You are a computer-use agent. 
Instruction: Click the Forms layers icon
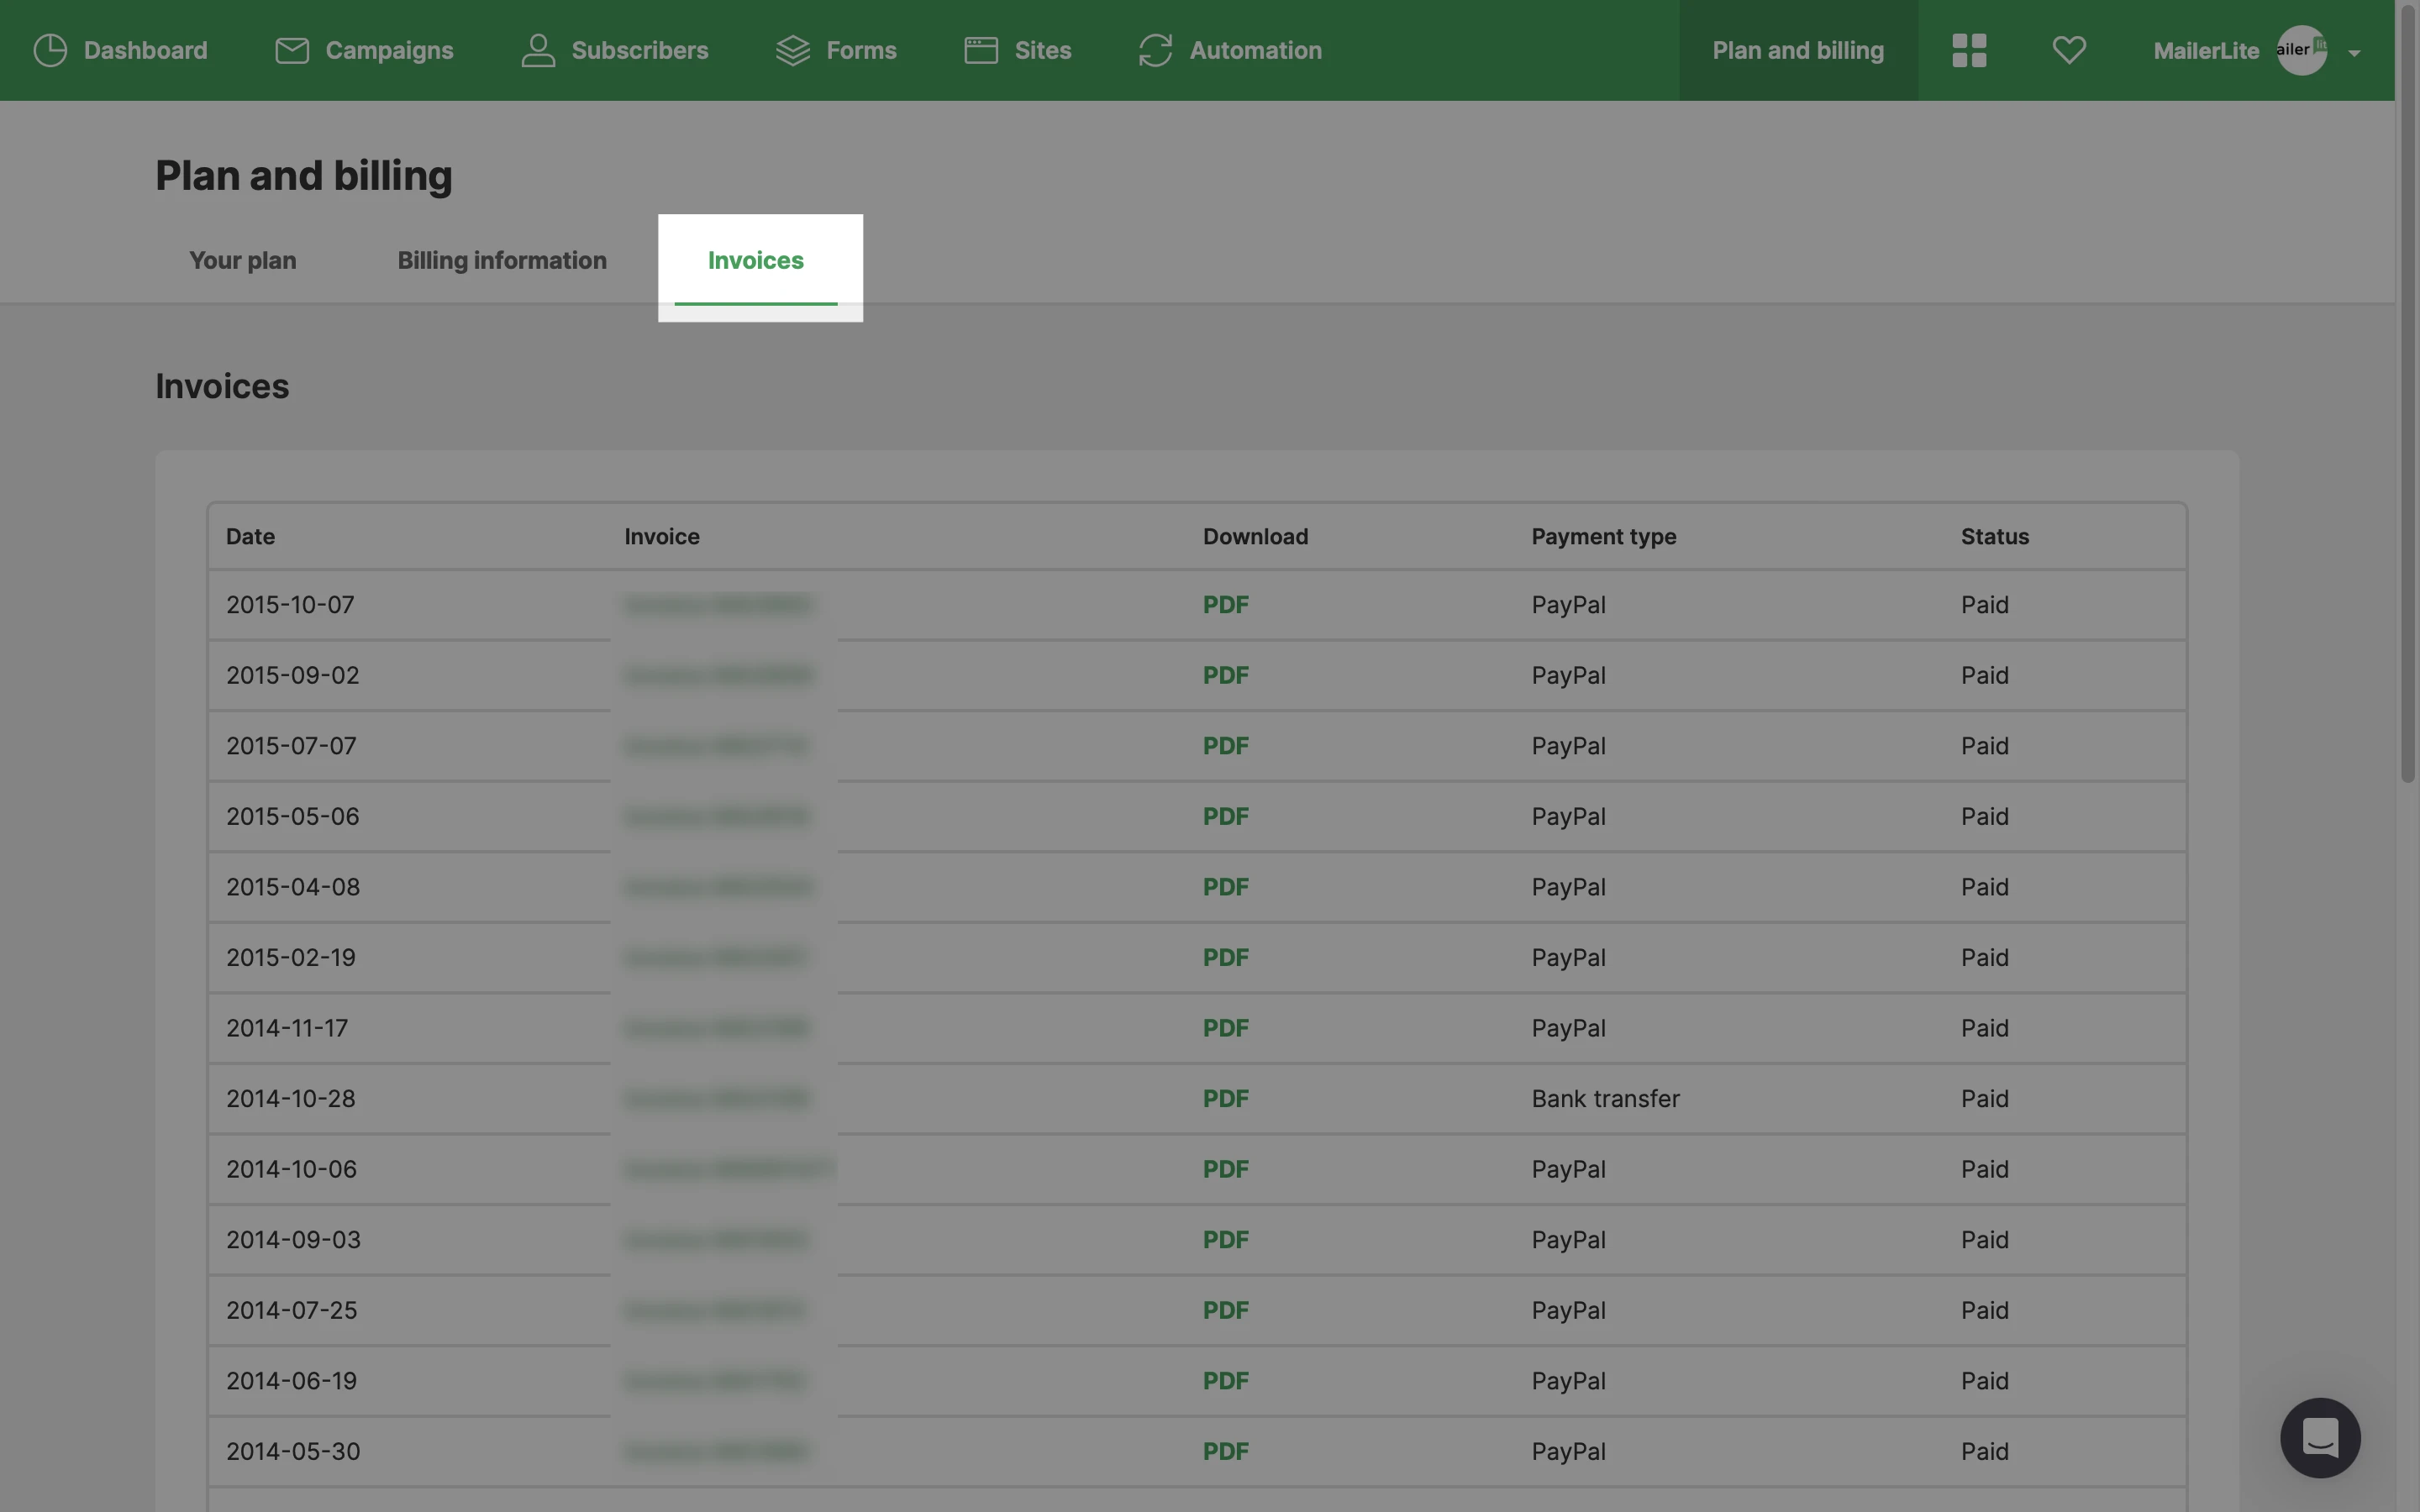pyautogui.click(x=793, y=50)
